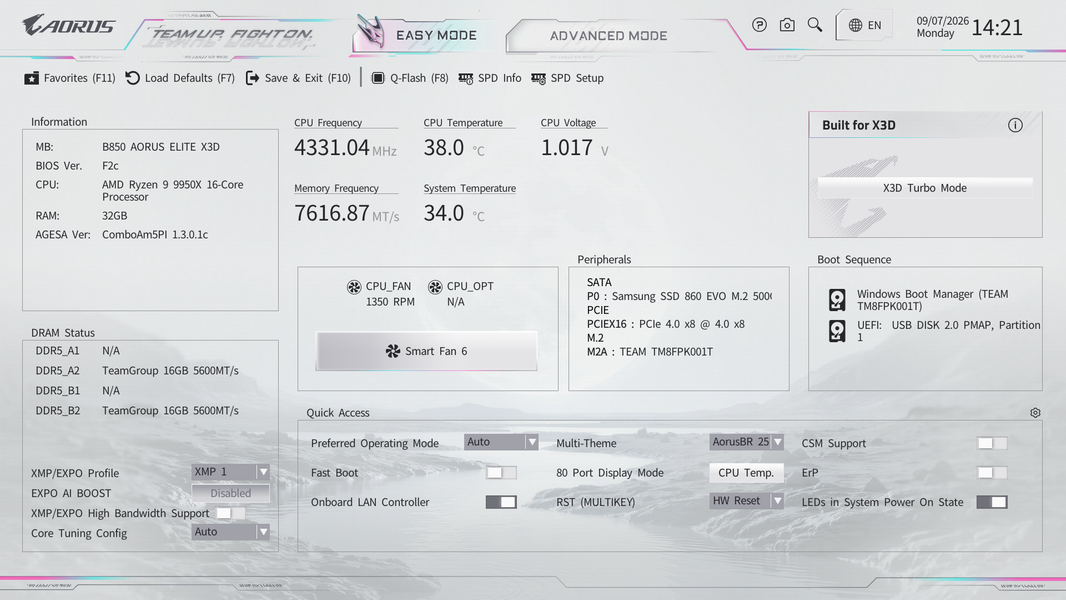Click the Load Defaults (F7) icon
The image size is (1066, 600).
tap(133, 78)
